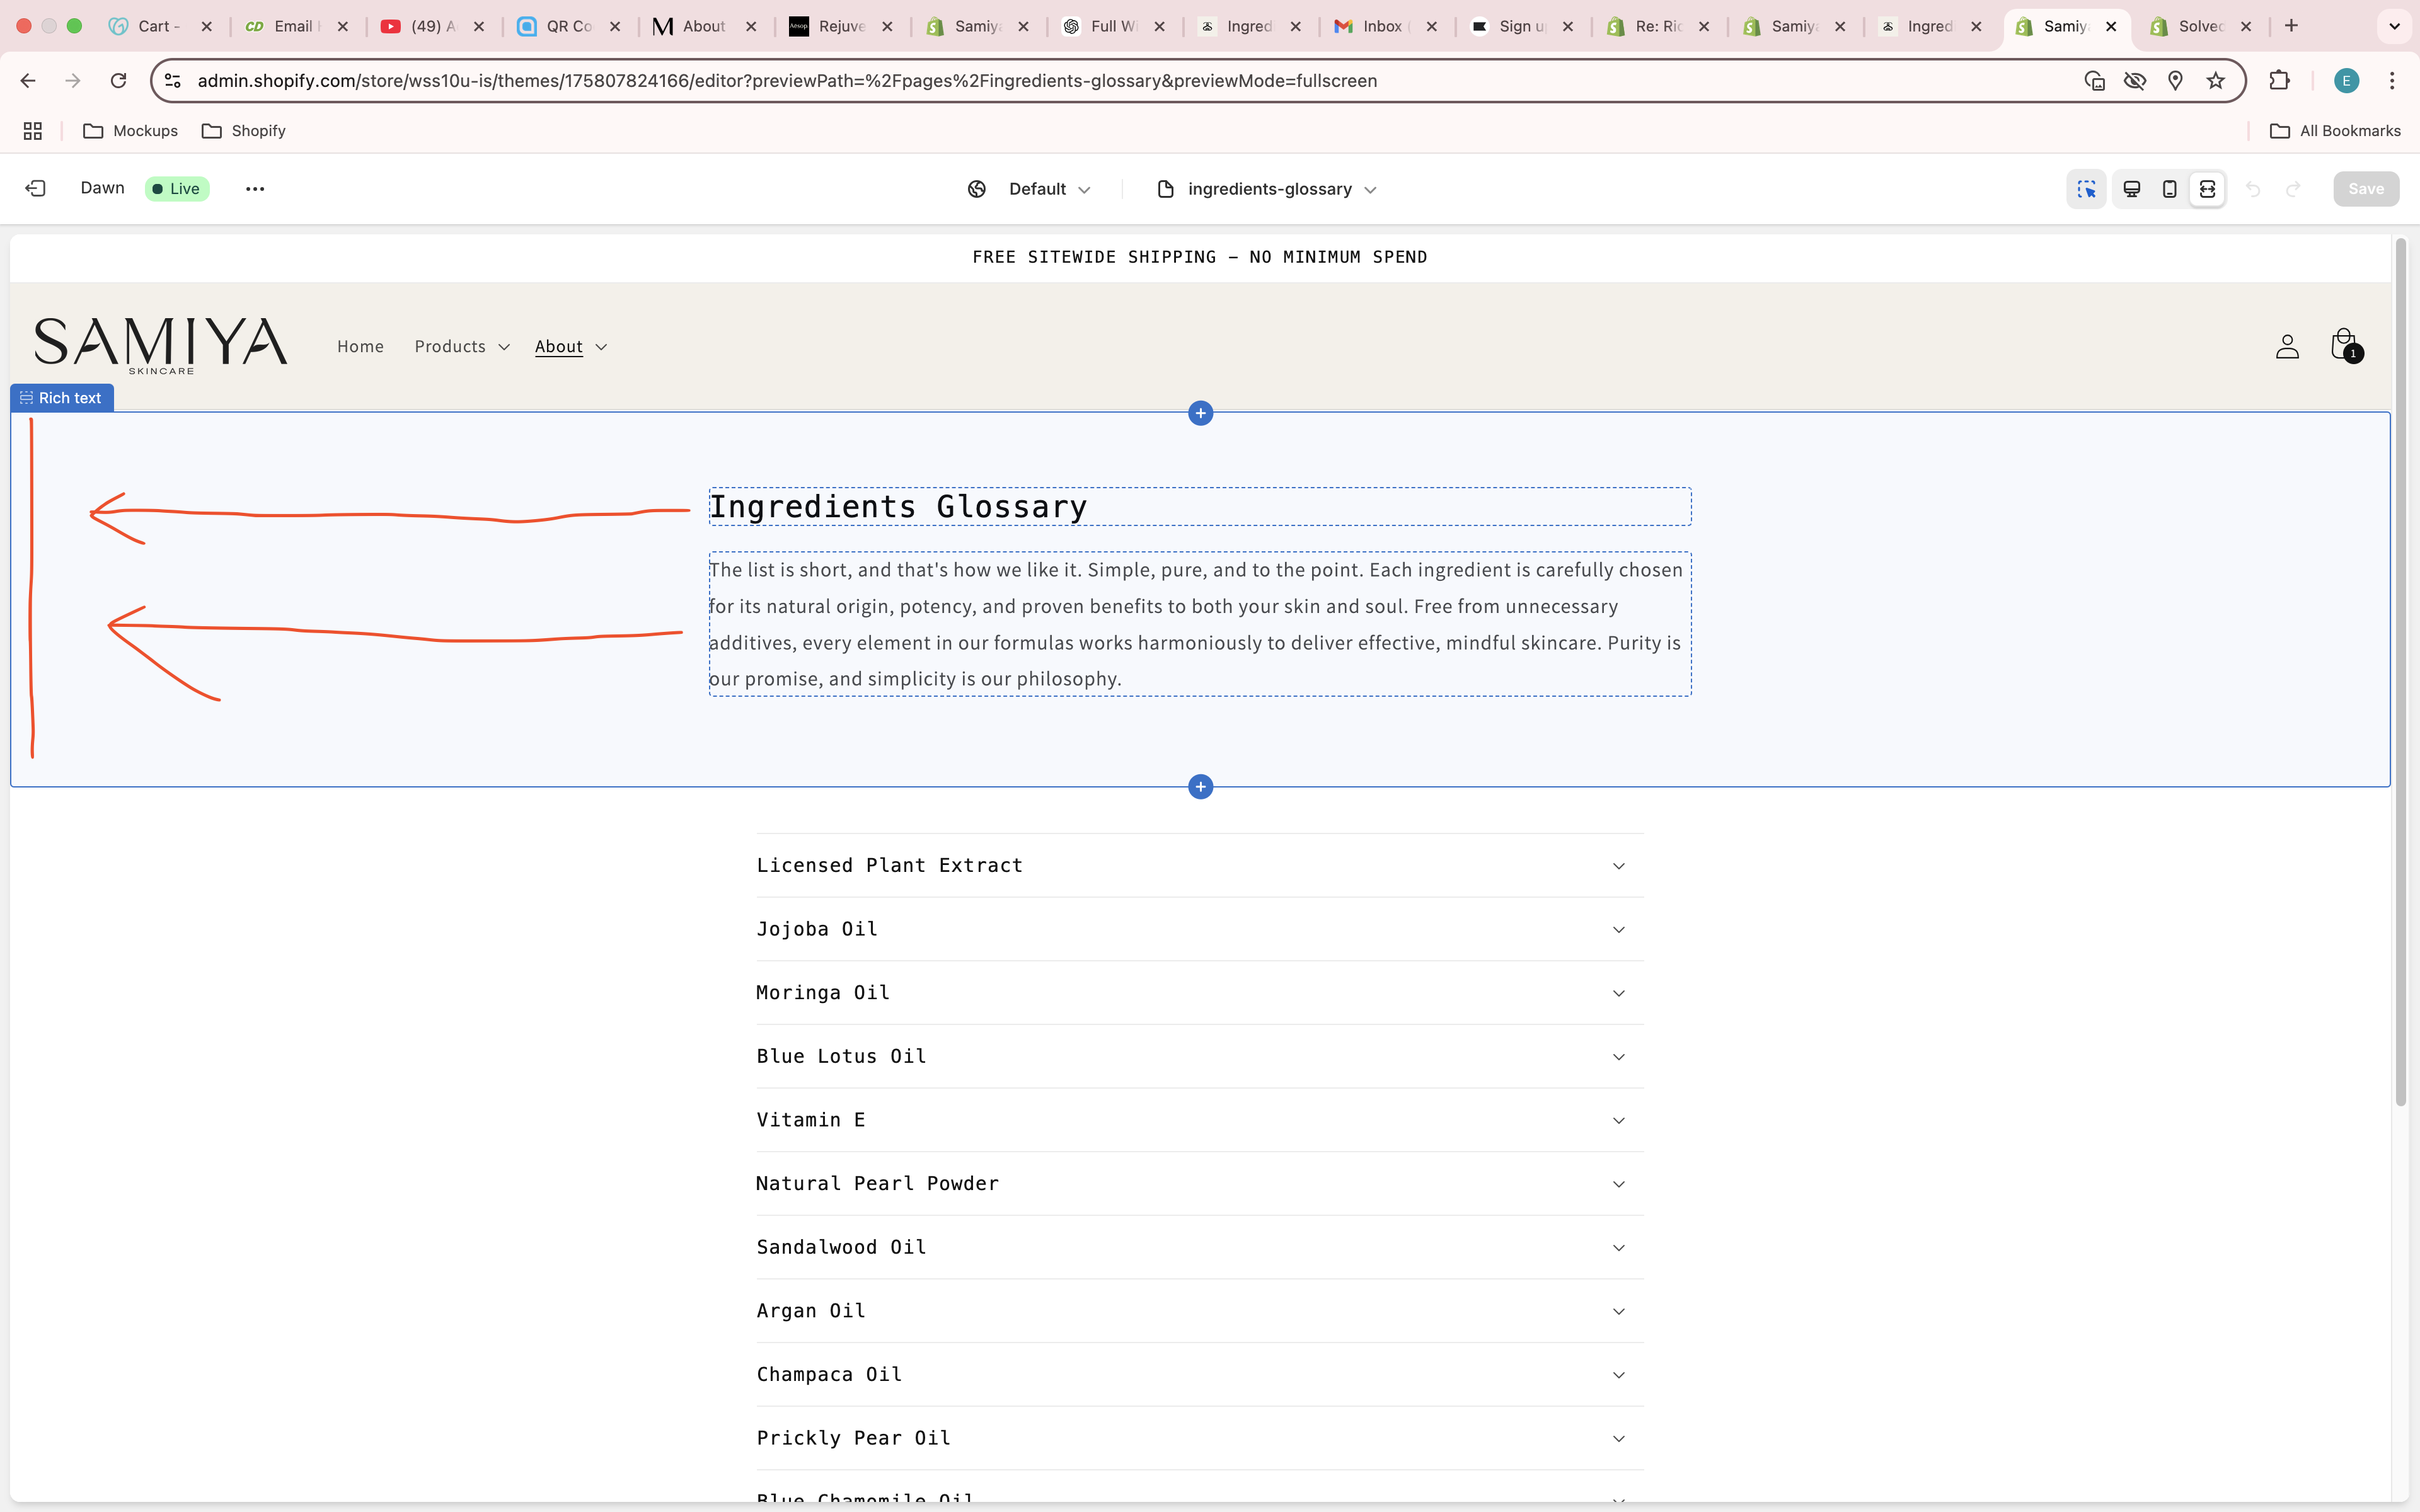This screenshot has height=1512, width=2420.
Task: Toggle the inspector selection tool
Action: coord(2086,189)
